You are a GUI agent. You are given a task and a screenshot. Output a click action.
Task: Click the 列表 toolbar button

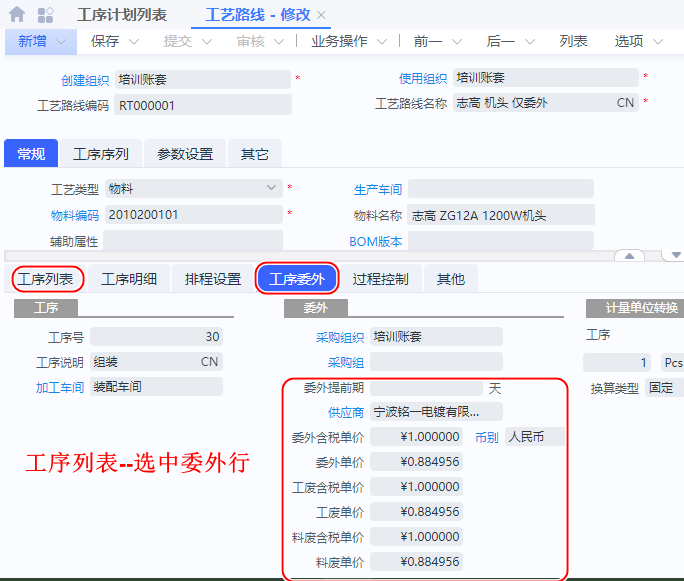click(x=573, y=41)
